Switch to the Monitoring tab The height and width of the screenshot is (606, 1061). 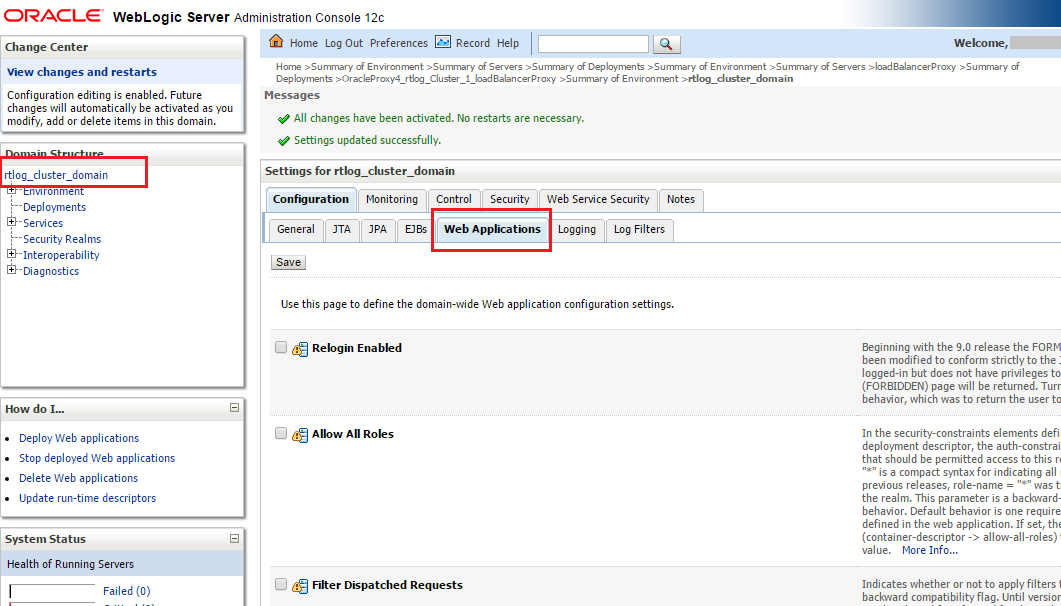(x=391, y=199)
